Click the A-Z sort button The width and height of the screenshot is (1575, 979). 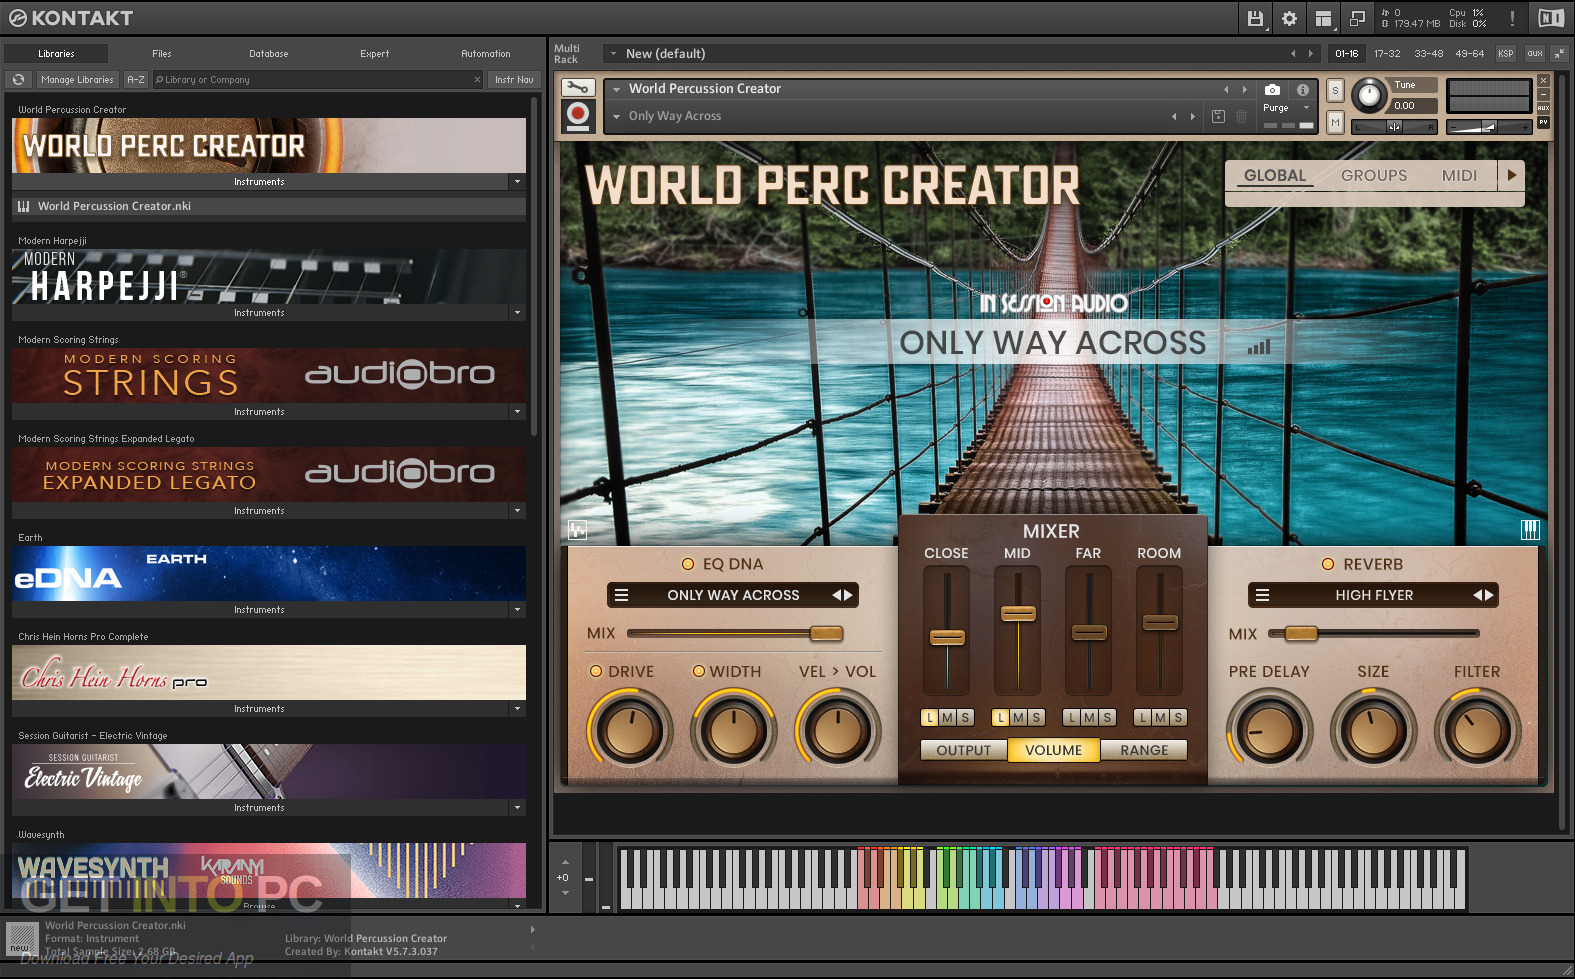coord(136,80)
